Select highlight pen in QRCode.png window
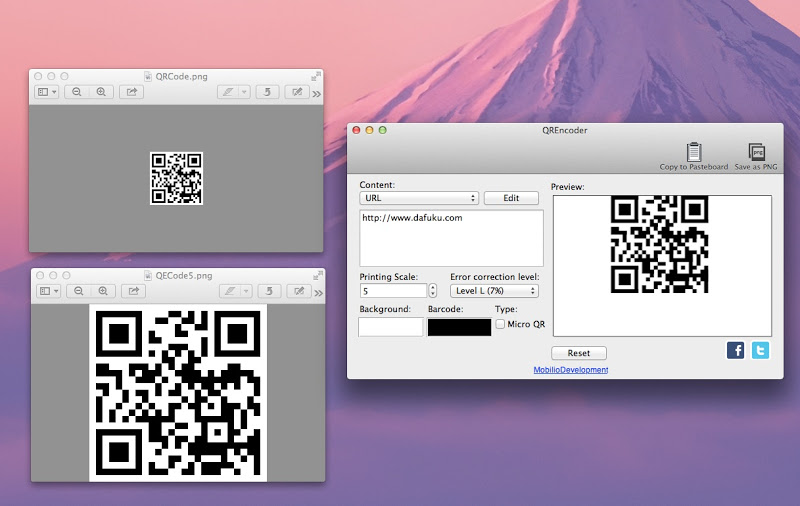This screenshot has width=800, height=506. pos(228,92)
